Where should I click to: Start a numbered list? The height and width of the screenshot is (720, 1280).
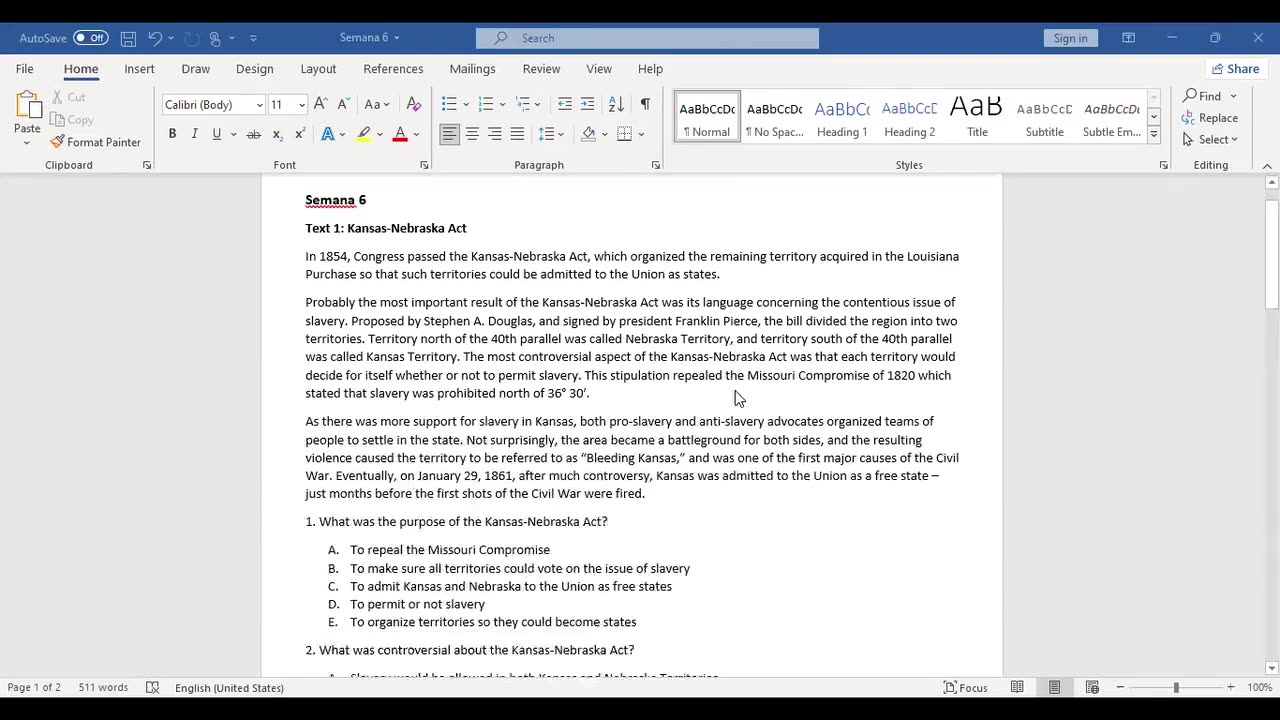[x=486, y=104]
